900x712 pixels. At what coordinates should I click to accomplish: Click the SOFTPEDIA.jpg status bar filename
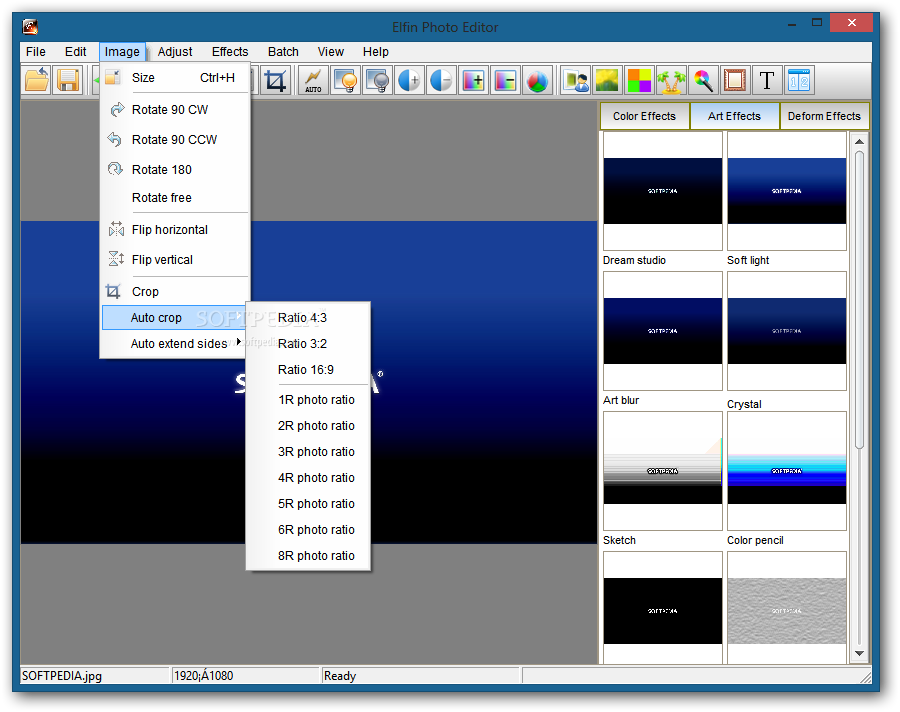coord(61,676)
